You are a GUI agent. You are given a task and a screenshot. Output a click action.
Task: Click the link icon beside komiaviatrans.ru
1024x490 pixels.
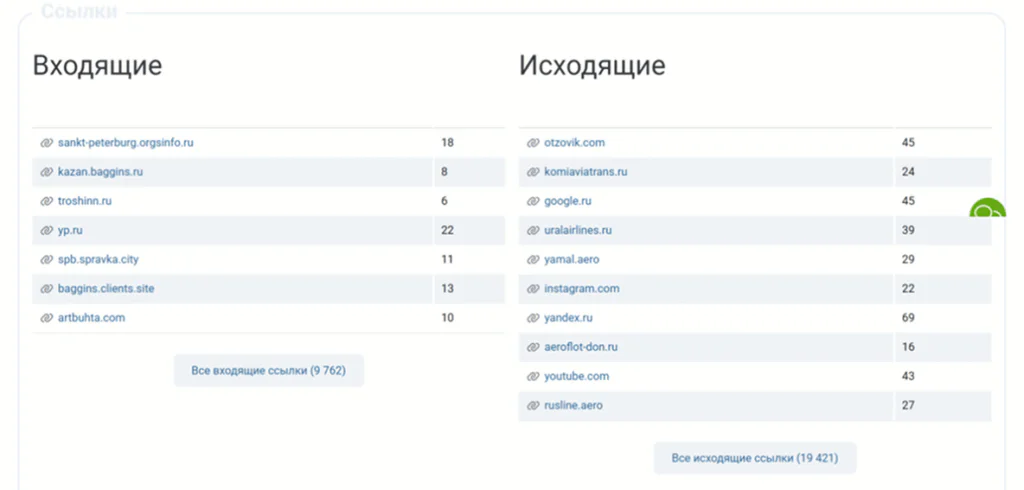pos(533,172)
